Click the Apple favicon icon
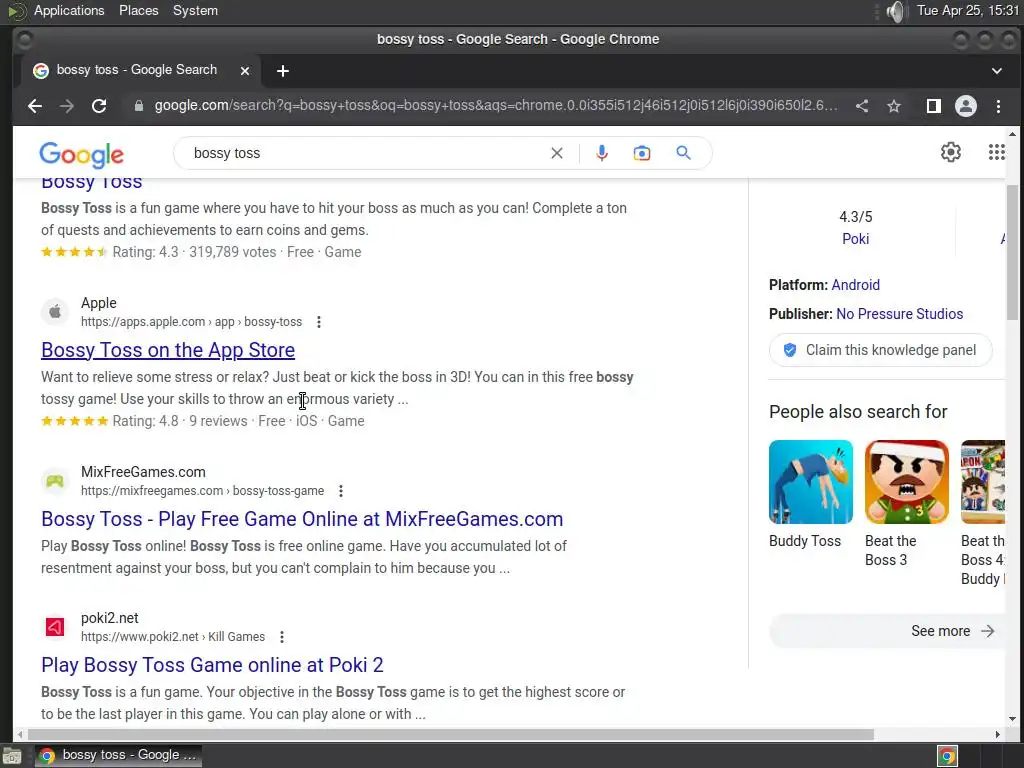 (x=55, y=312)
